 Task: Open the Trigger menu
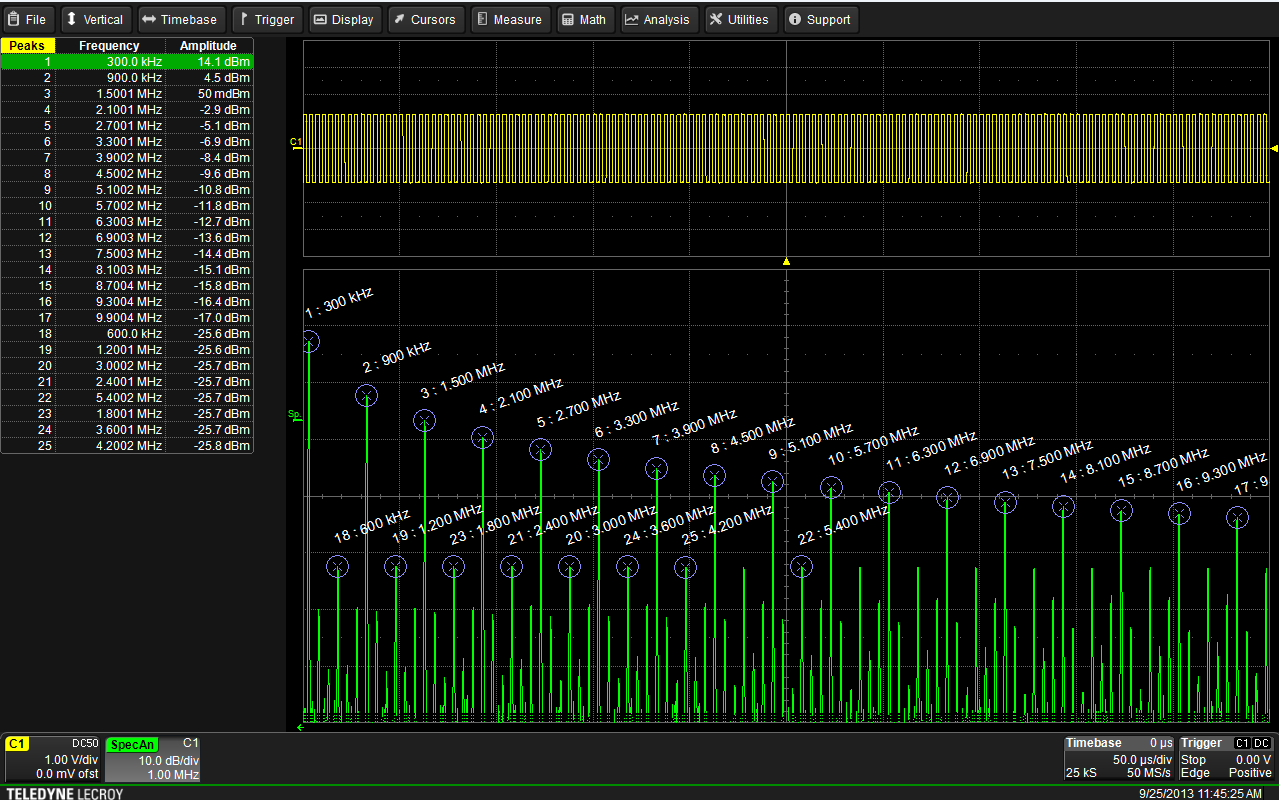click(267, 19)
